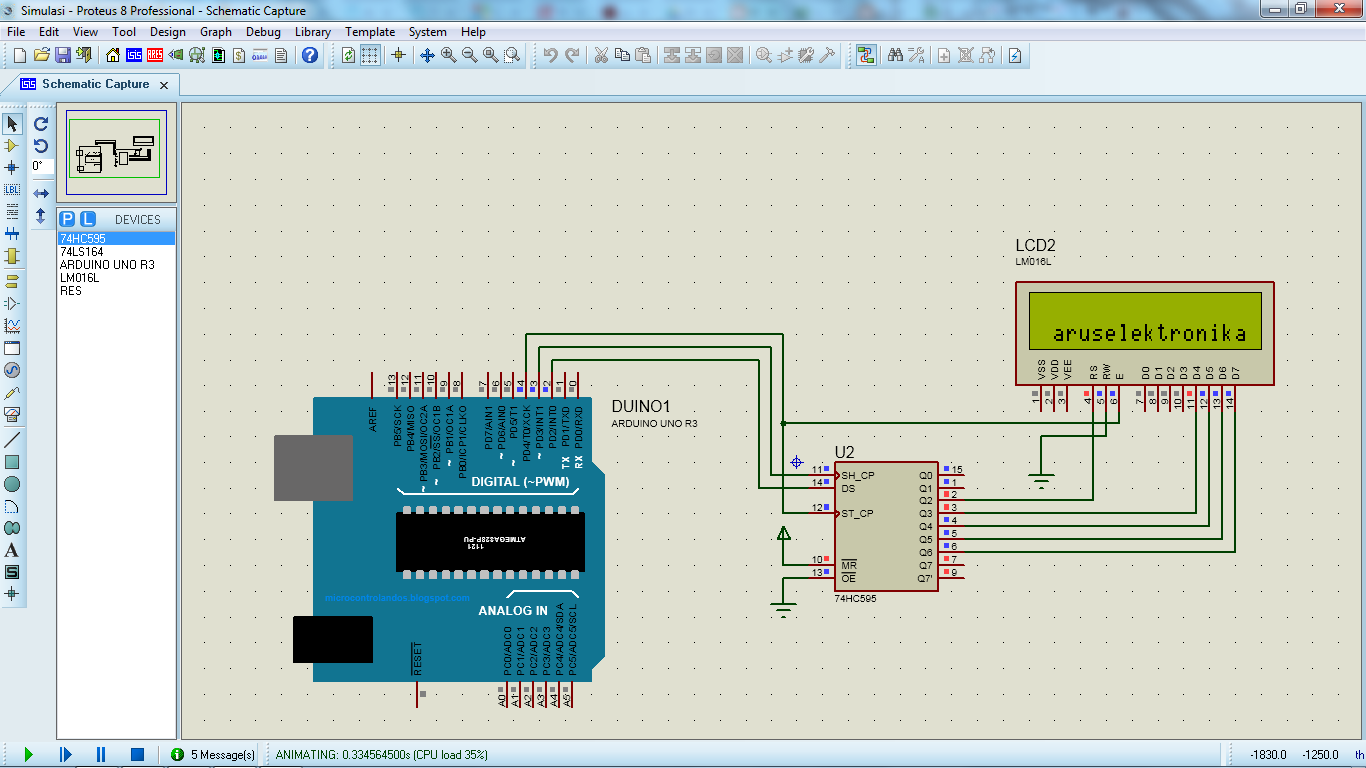Toggle the grid display button

370,55
